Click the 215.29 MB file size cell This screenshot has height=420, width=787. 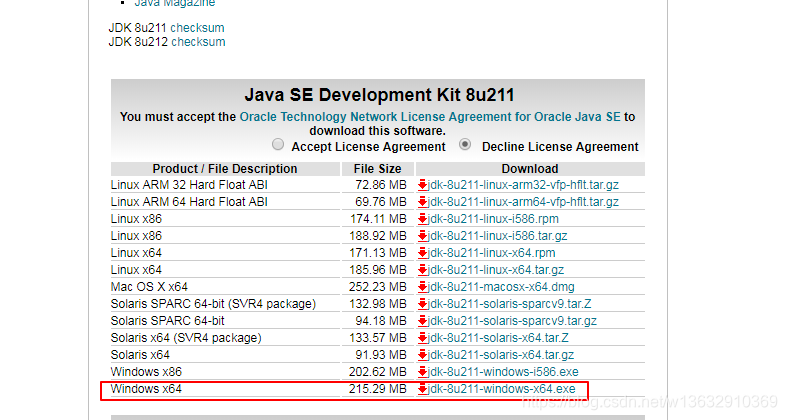point(377,389)
